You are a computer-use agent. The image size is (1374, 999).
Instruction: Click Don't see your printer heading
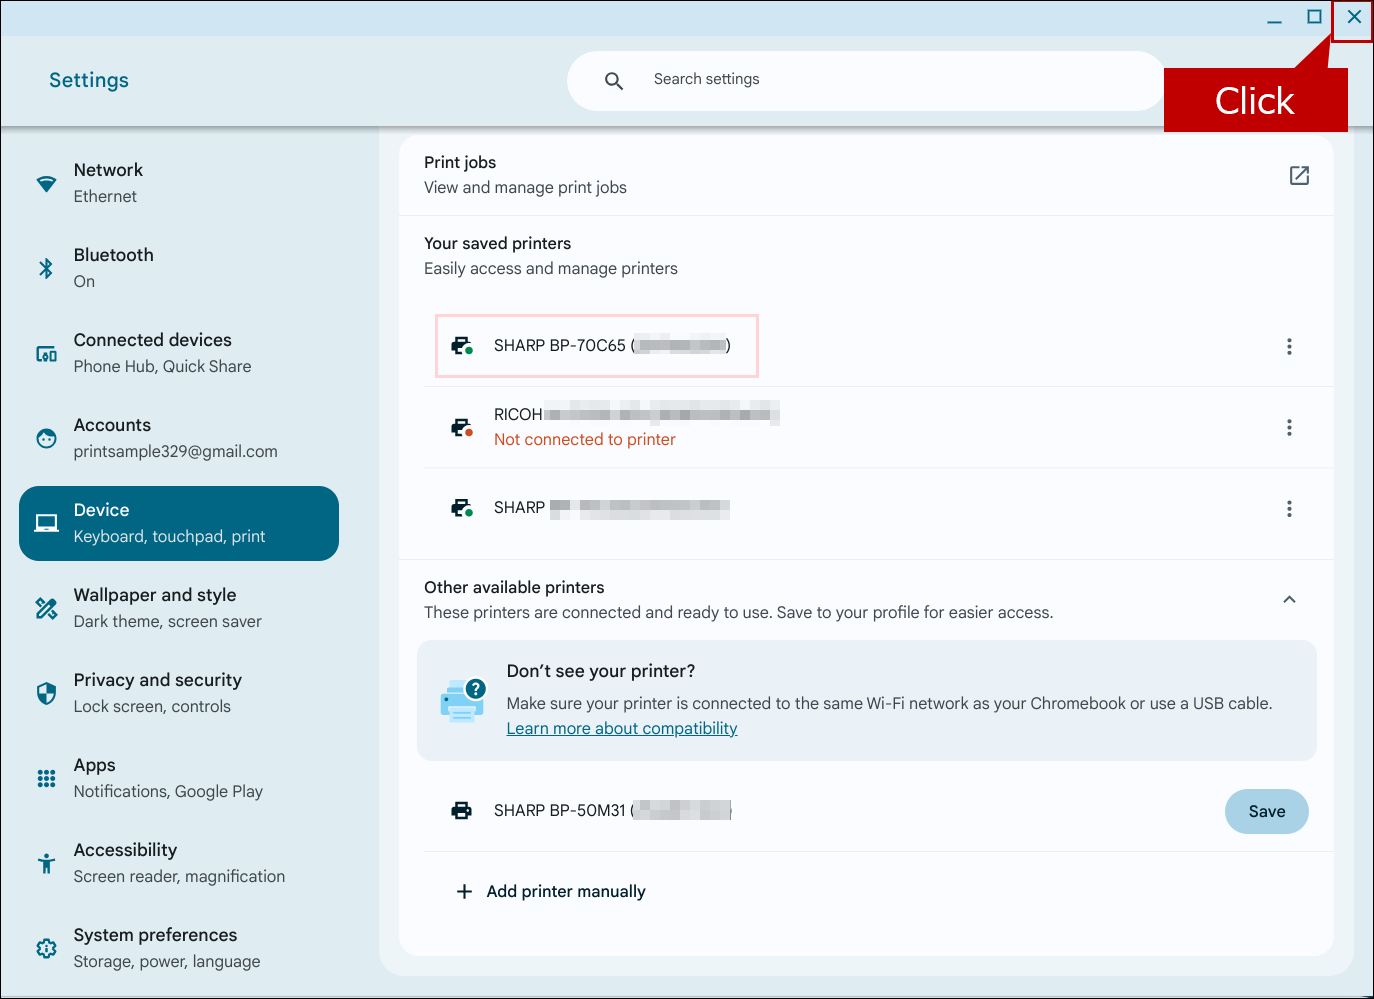tap(600, 671)
